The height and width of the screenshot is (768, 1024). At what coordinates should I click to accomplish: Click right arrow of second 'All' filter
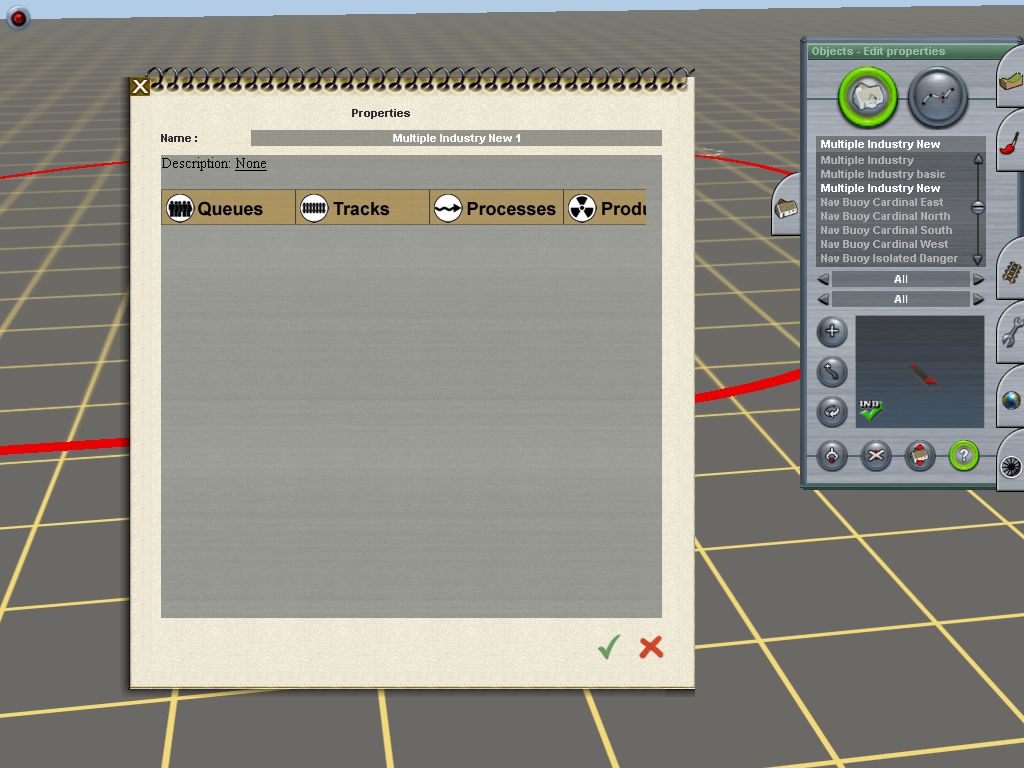click(978, 299)
